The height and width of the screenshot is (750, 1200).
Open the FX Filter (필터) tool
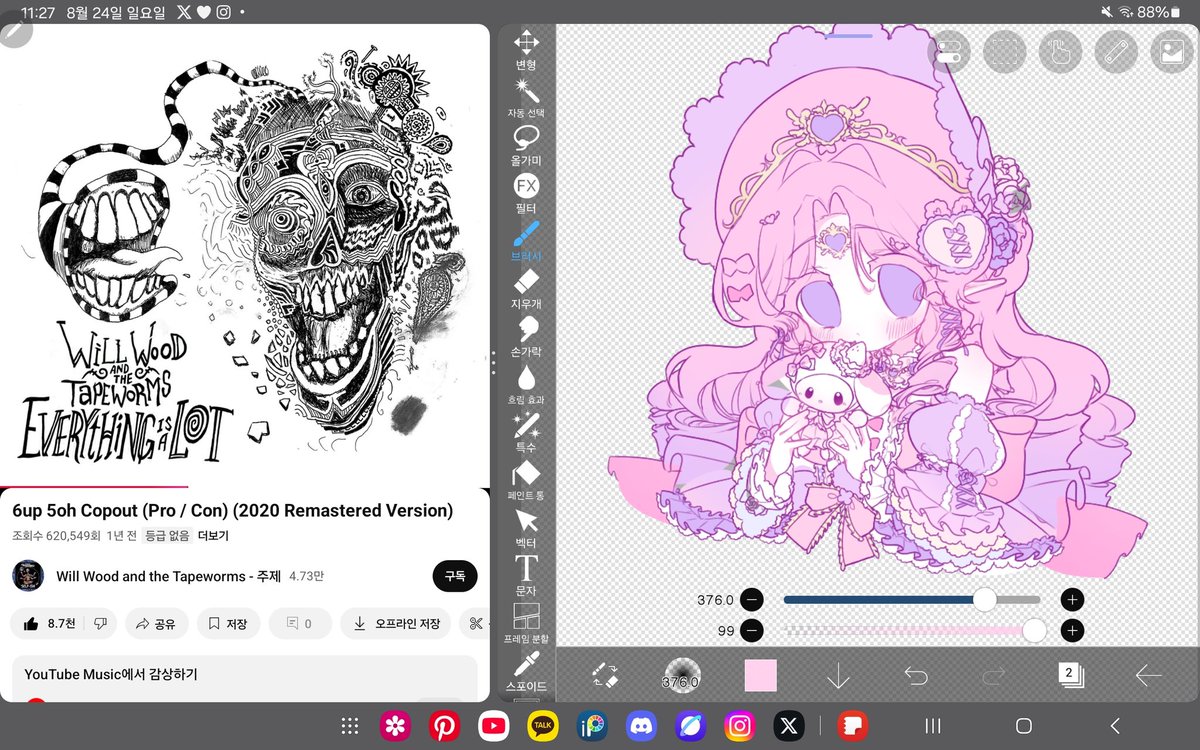(x=526, y=194)
